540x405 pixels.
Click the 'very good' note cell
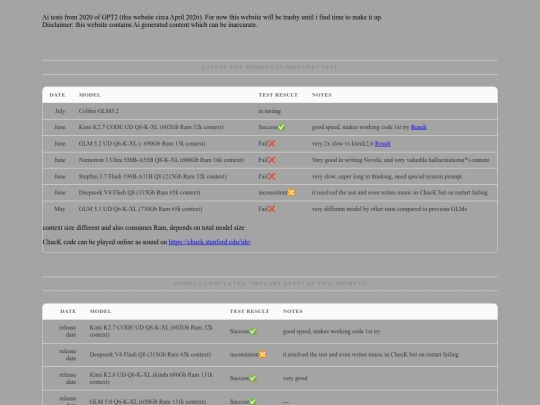[295, 378]
